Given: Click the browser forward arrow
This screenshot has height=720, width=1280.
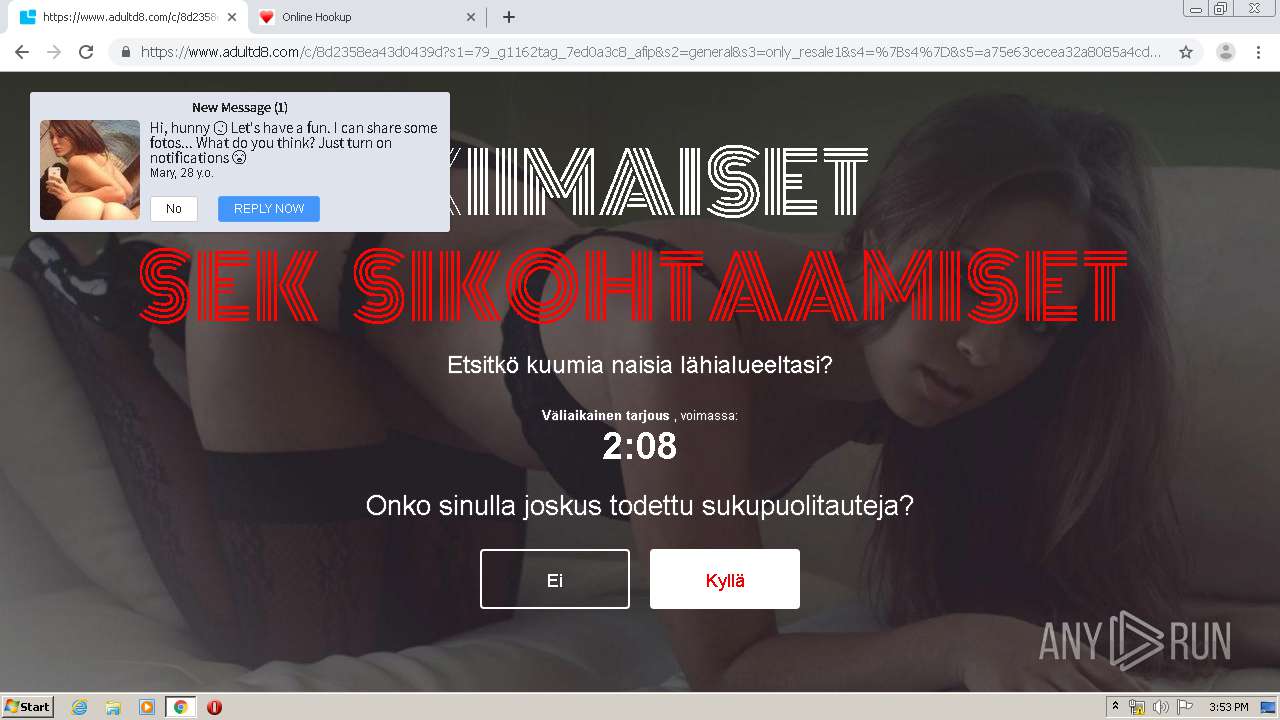Looking at the screenshot, I should coord(54,52).
